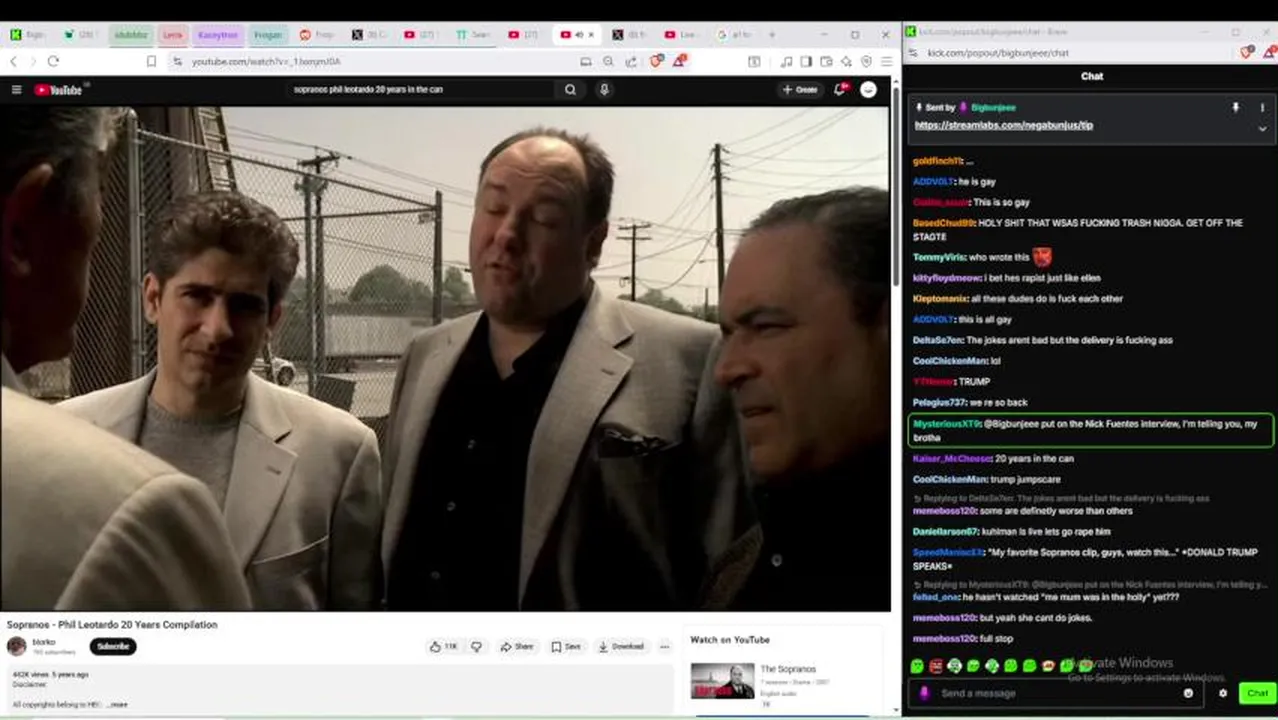This screenshot has width=1278, height=720.
Task: Focus the YouTube search box
Action: (x=420, y=89)
